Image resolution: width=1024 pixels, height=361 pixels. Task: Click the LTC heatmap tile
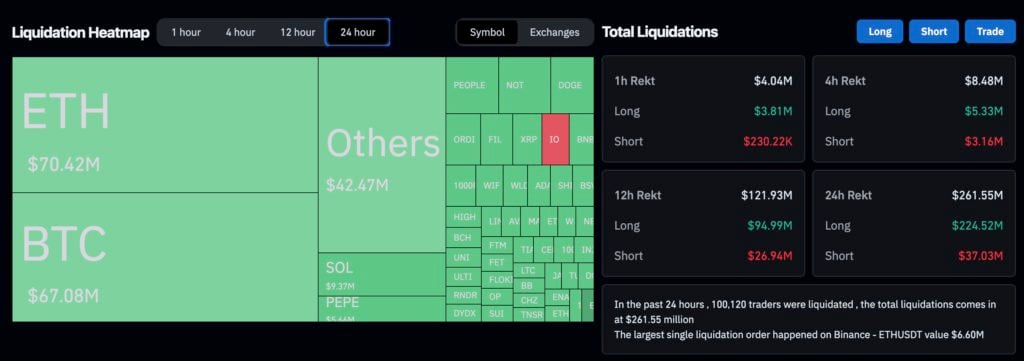coord(528,270)
